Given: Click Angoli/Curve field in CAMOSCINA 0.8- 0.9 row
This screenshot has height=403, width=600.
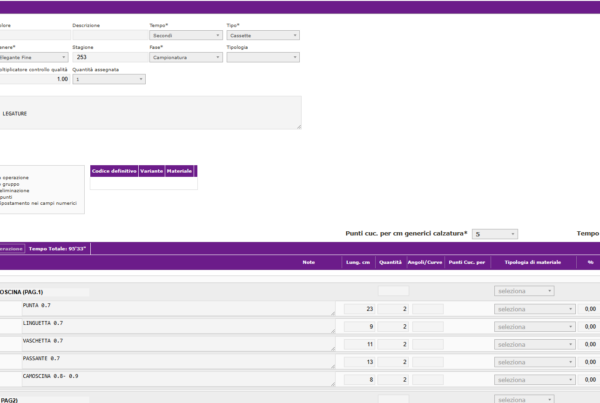Looking at the screenshot, I should pyautogui.click(x=428, y=379).
